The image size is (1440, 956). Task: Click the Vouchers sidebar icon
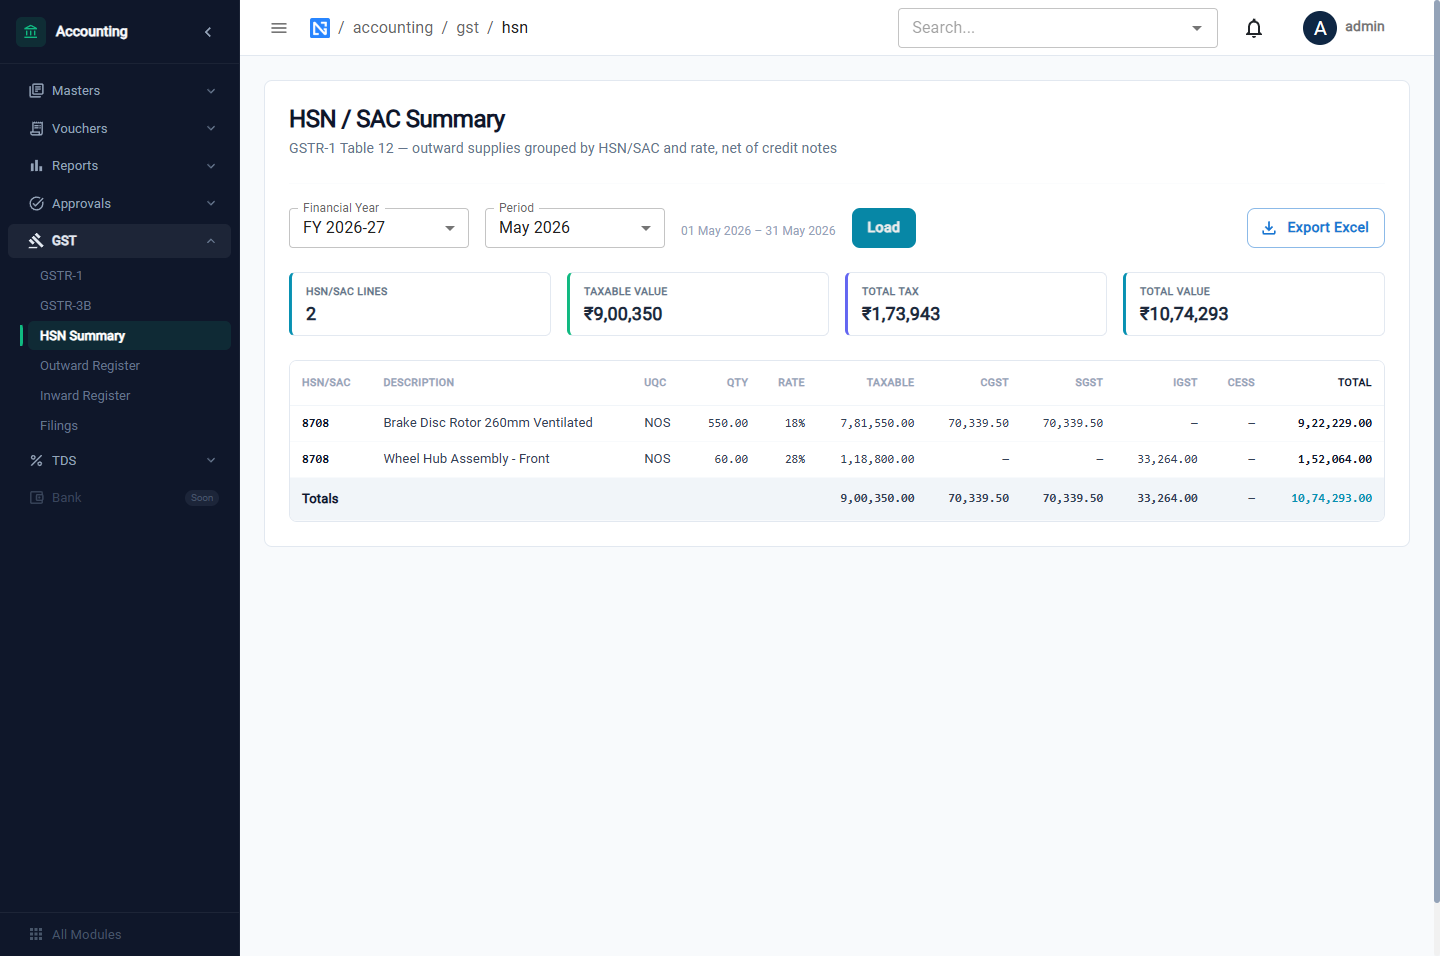coord(37,129)
